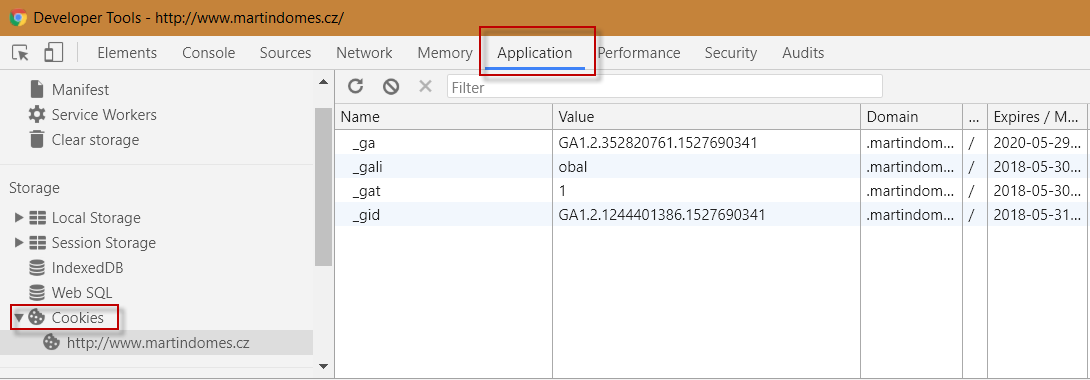The height and width of the screenshot is (380, 1090).
Task: Click the 'obal' cookie value
Action: point(572,167)
